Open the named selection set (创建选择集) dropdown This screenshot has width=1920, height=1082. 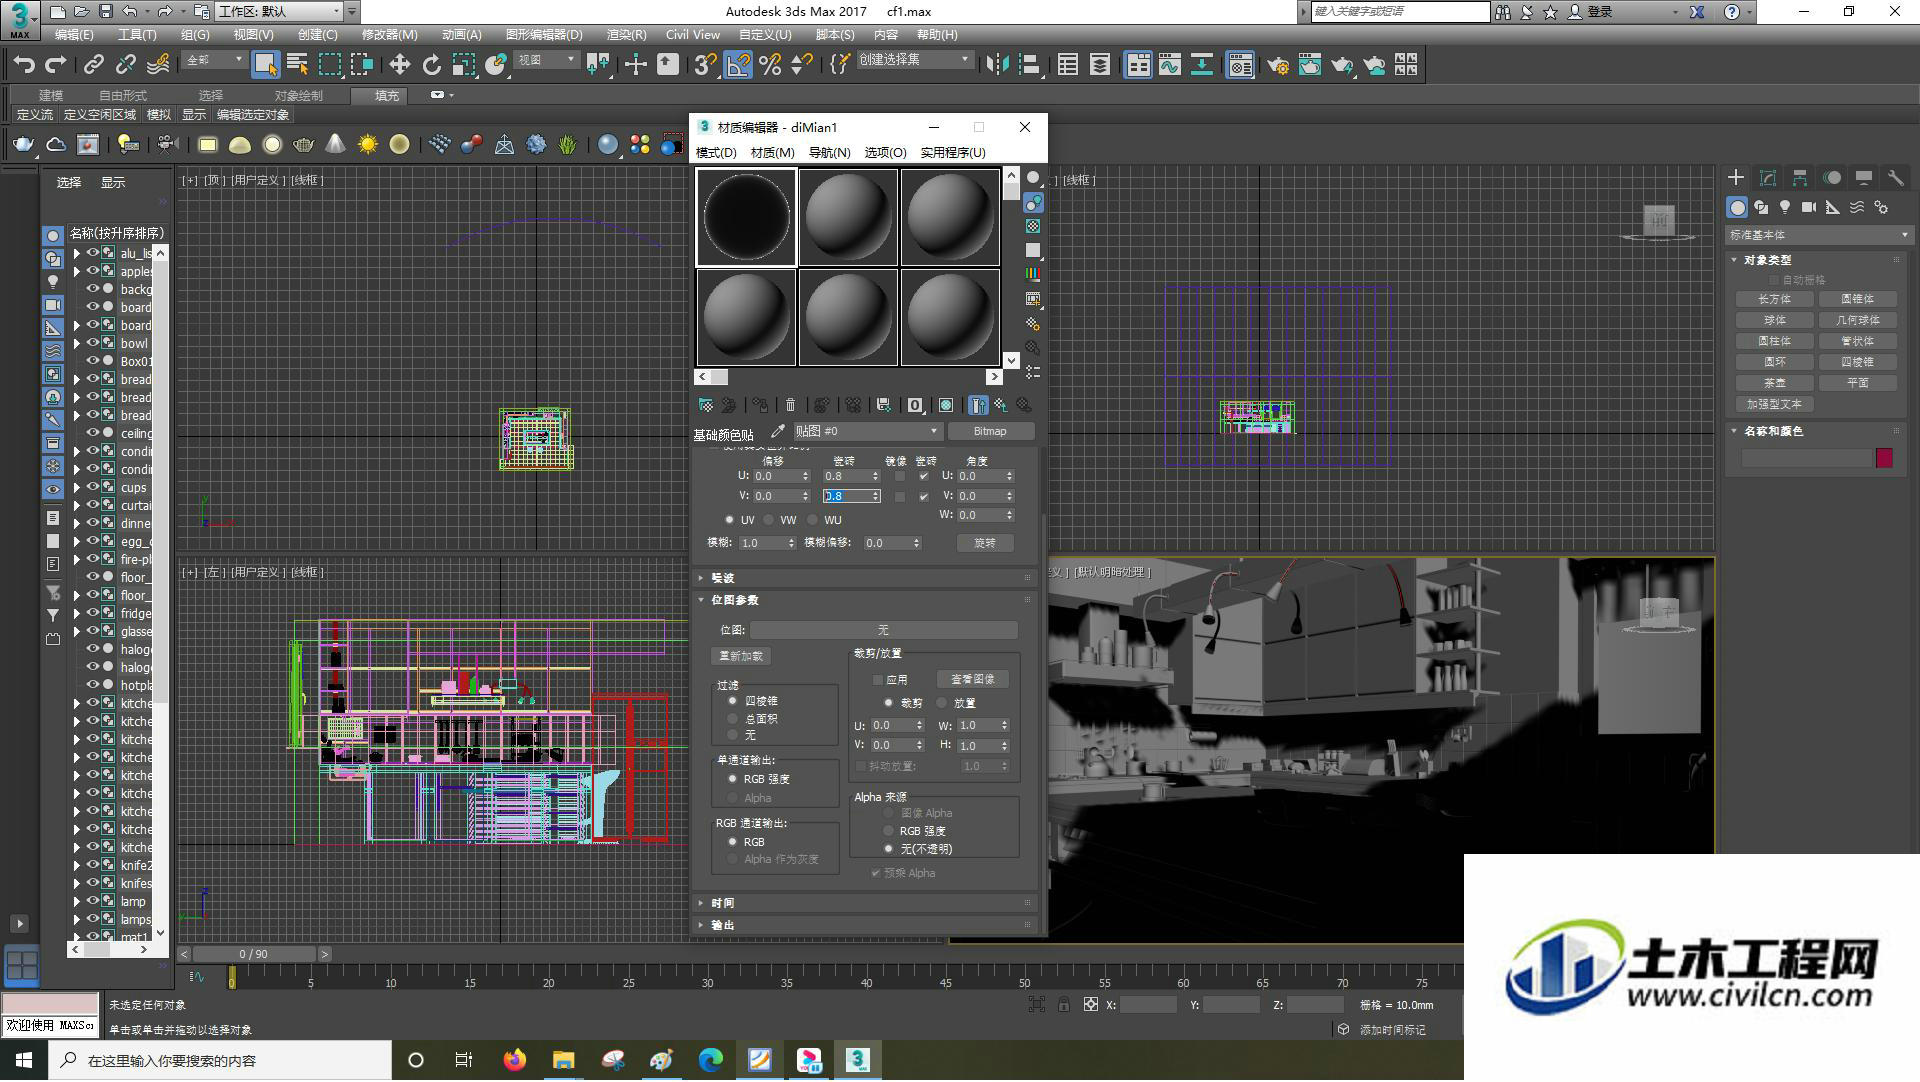pos(915,60)
